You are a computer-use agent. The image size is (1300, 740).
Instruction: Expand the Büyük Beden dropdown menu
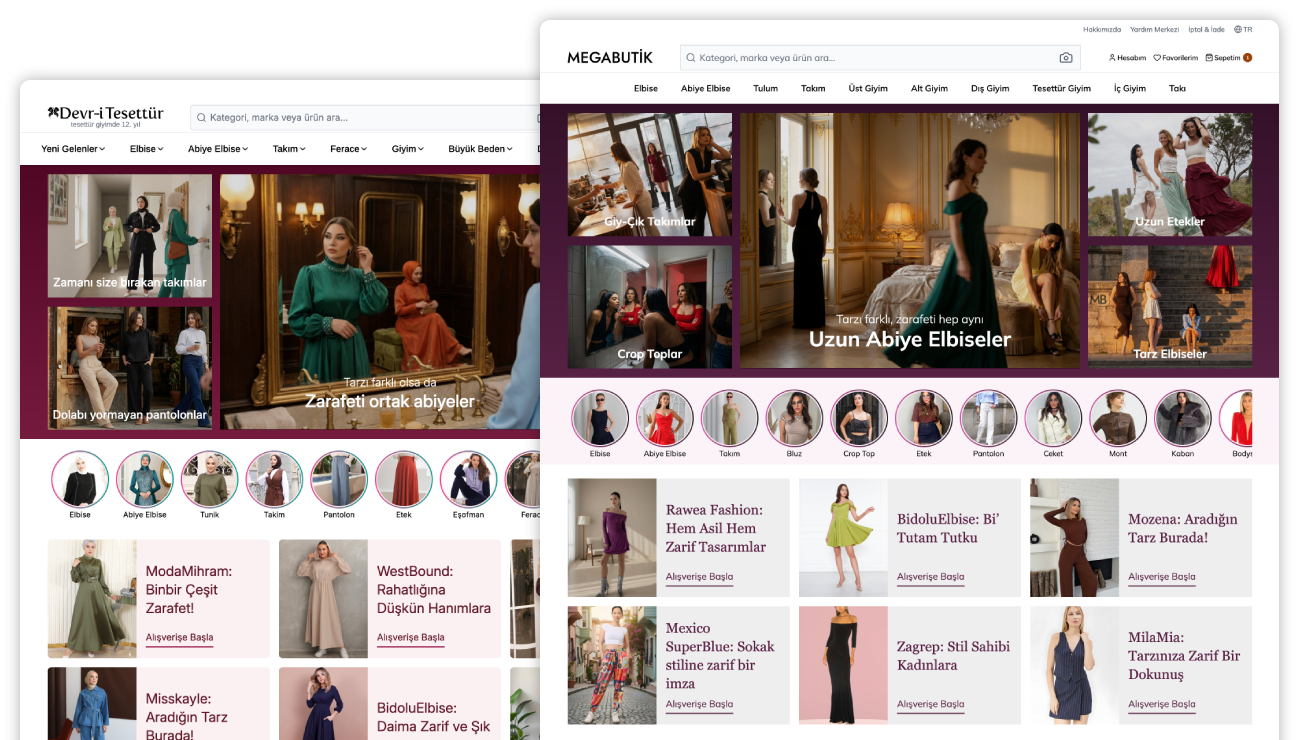[x=480, y=149]
